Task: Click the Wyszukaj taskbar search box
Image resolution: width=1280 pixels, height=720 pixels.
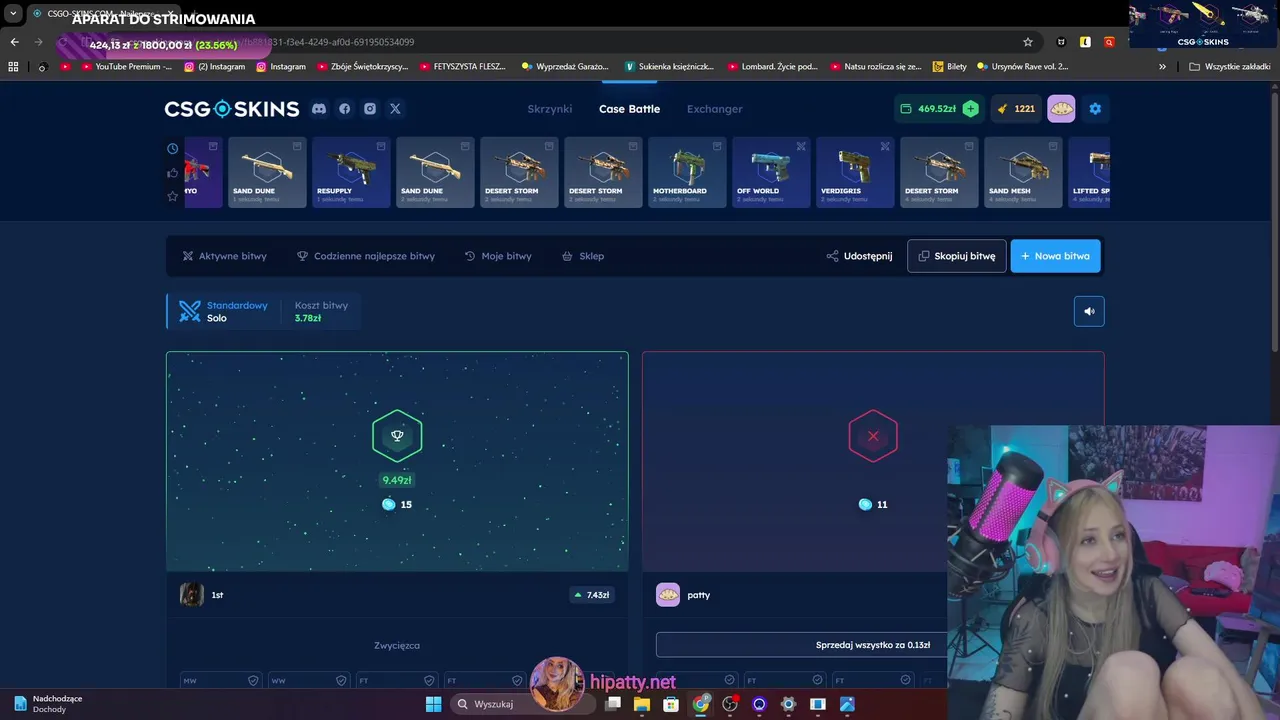Action: point(521,704)
